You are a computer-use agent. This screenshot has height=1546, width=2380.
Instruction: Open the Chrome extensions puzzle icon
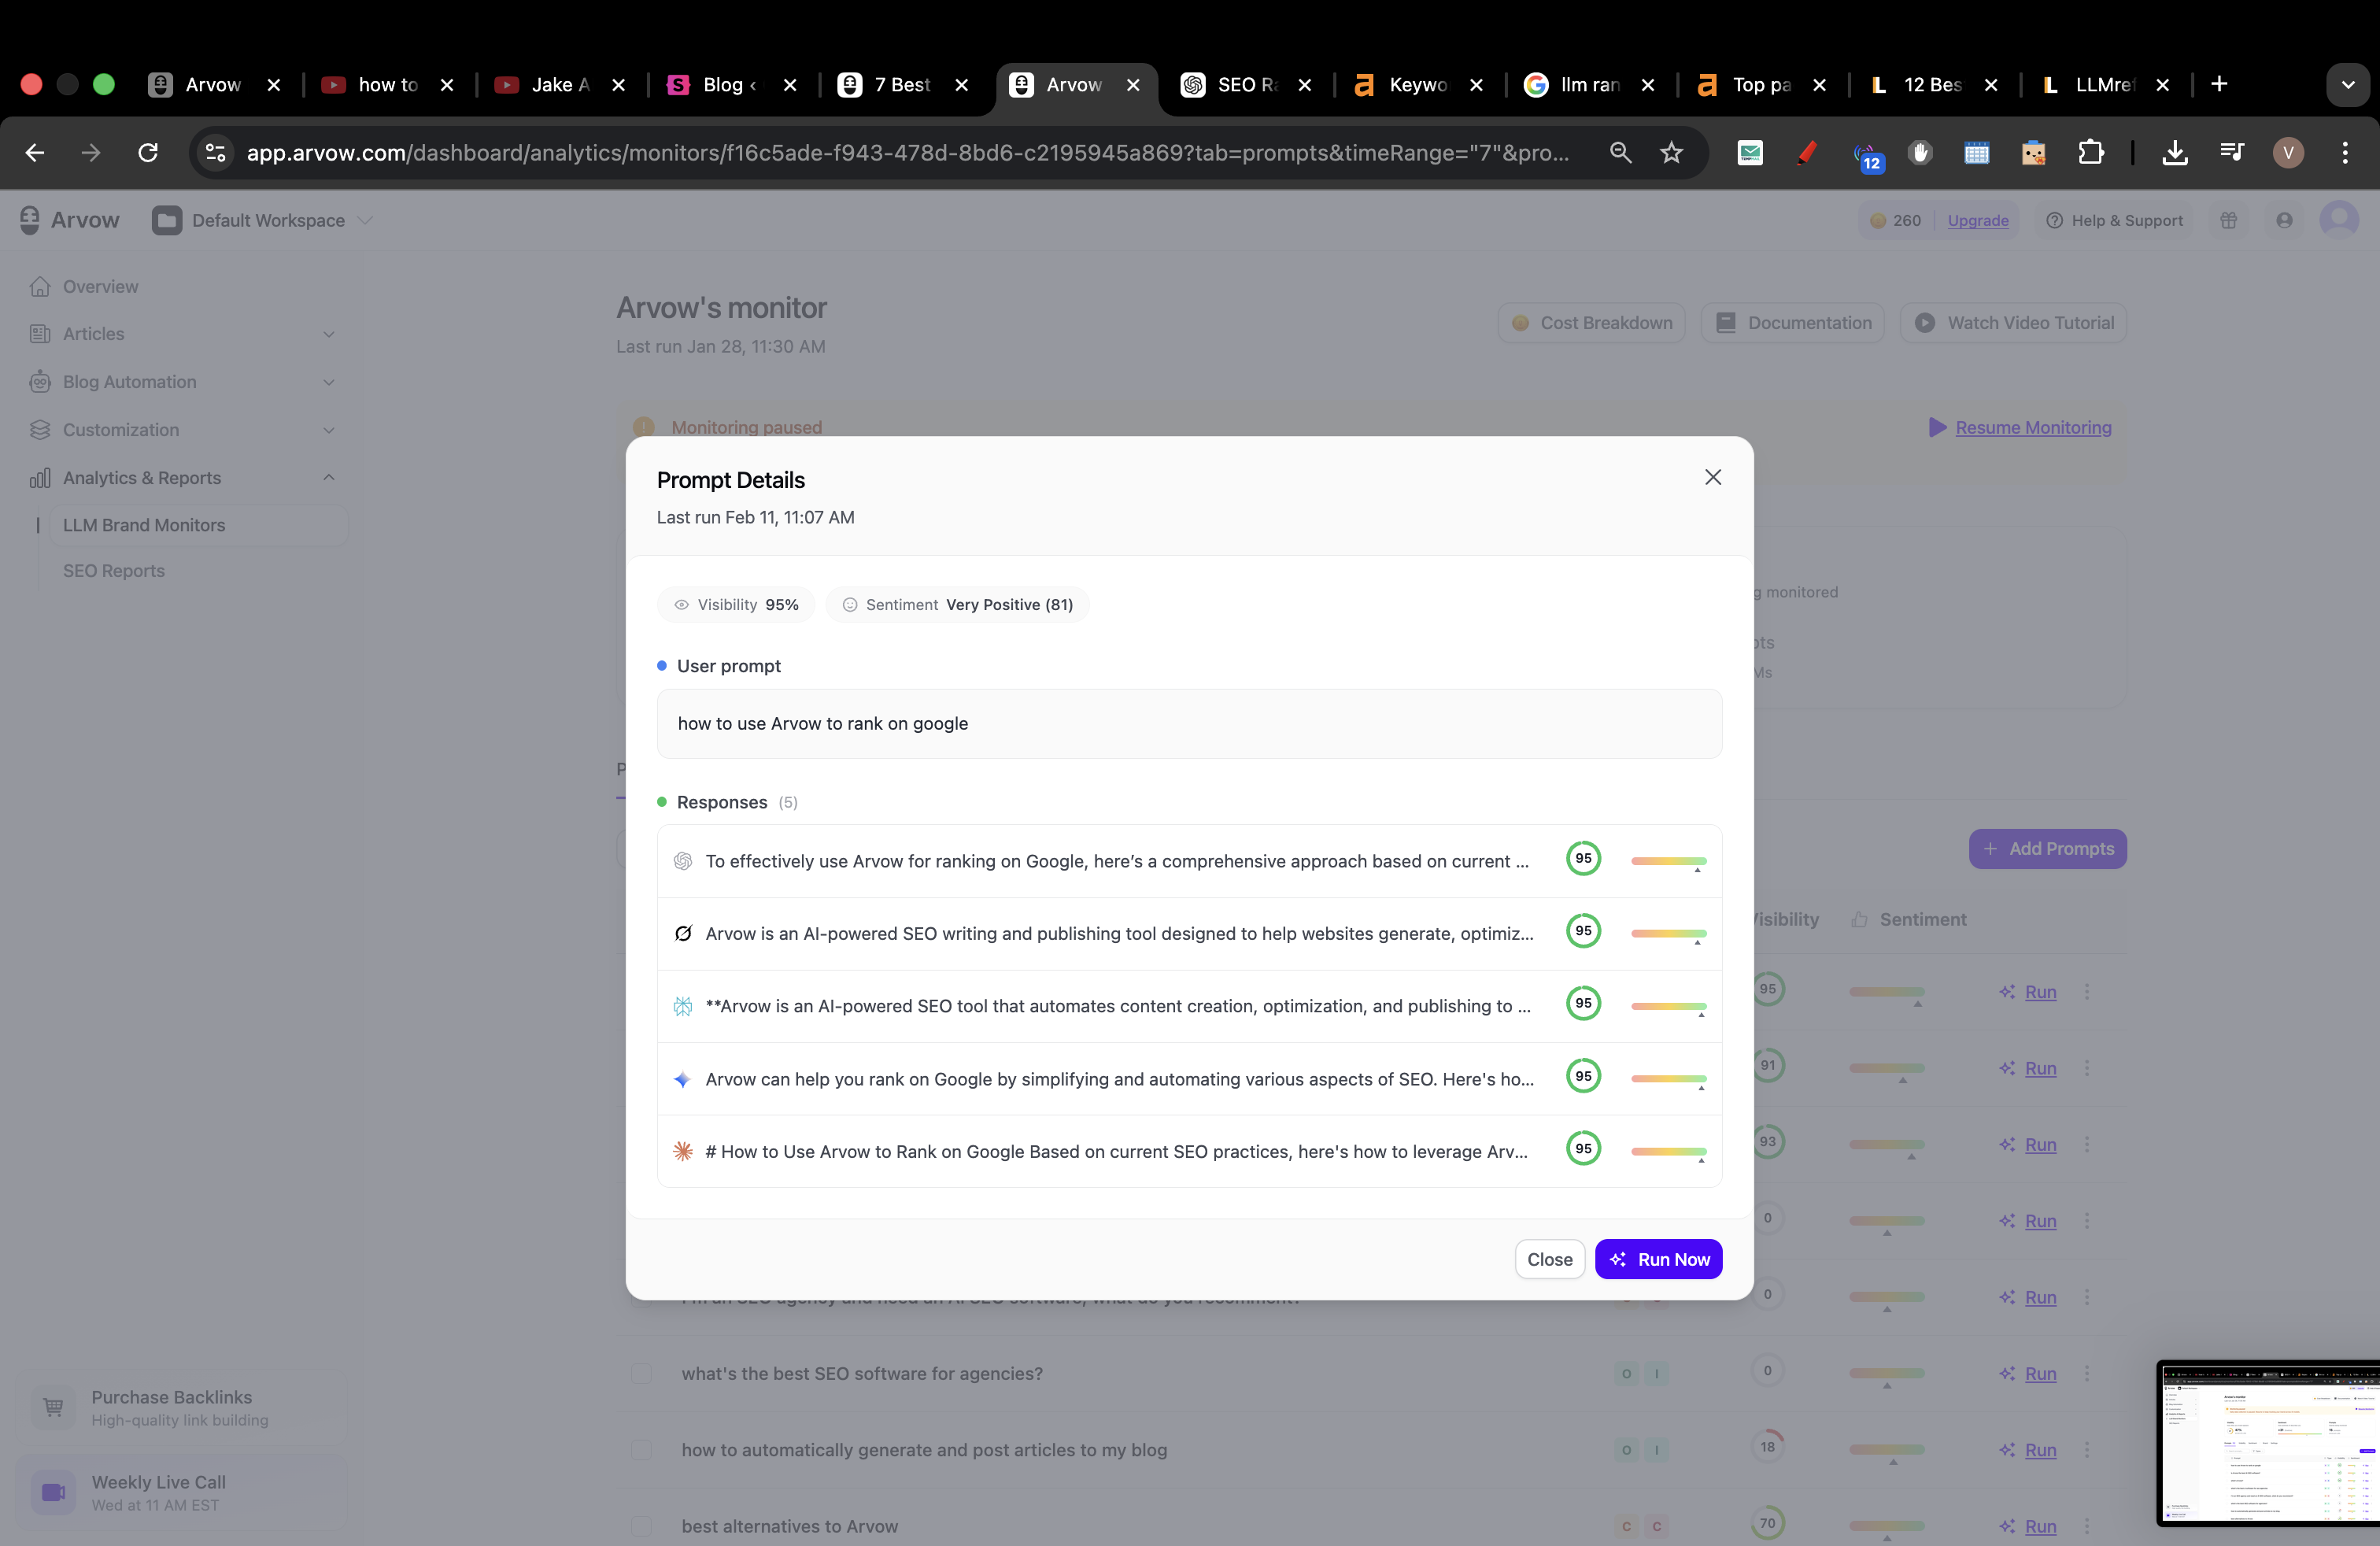pyautogui.click(x=2091, y=152)
